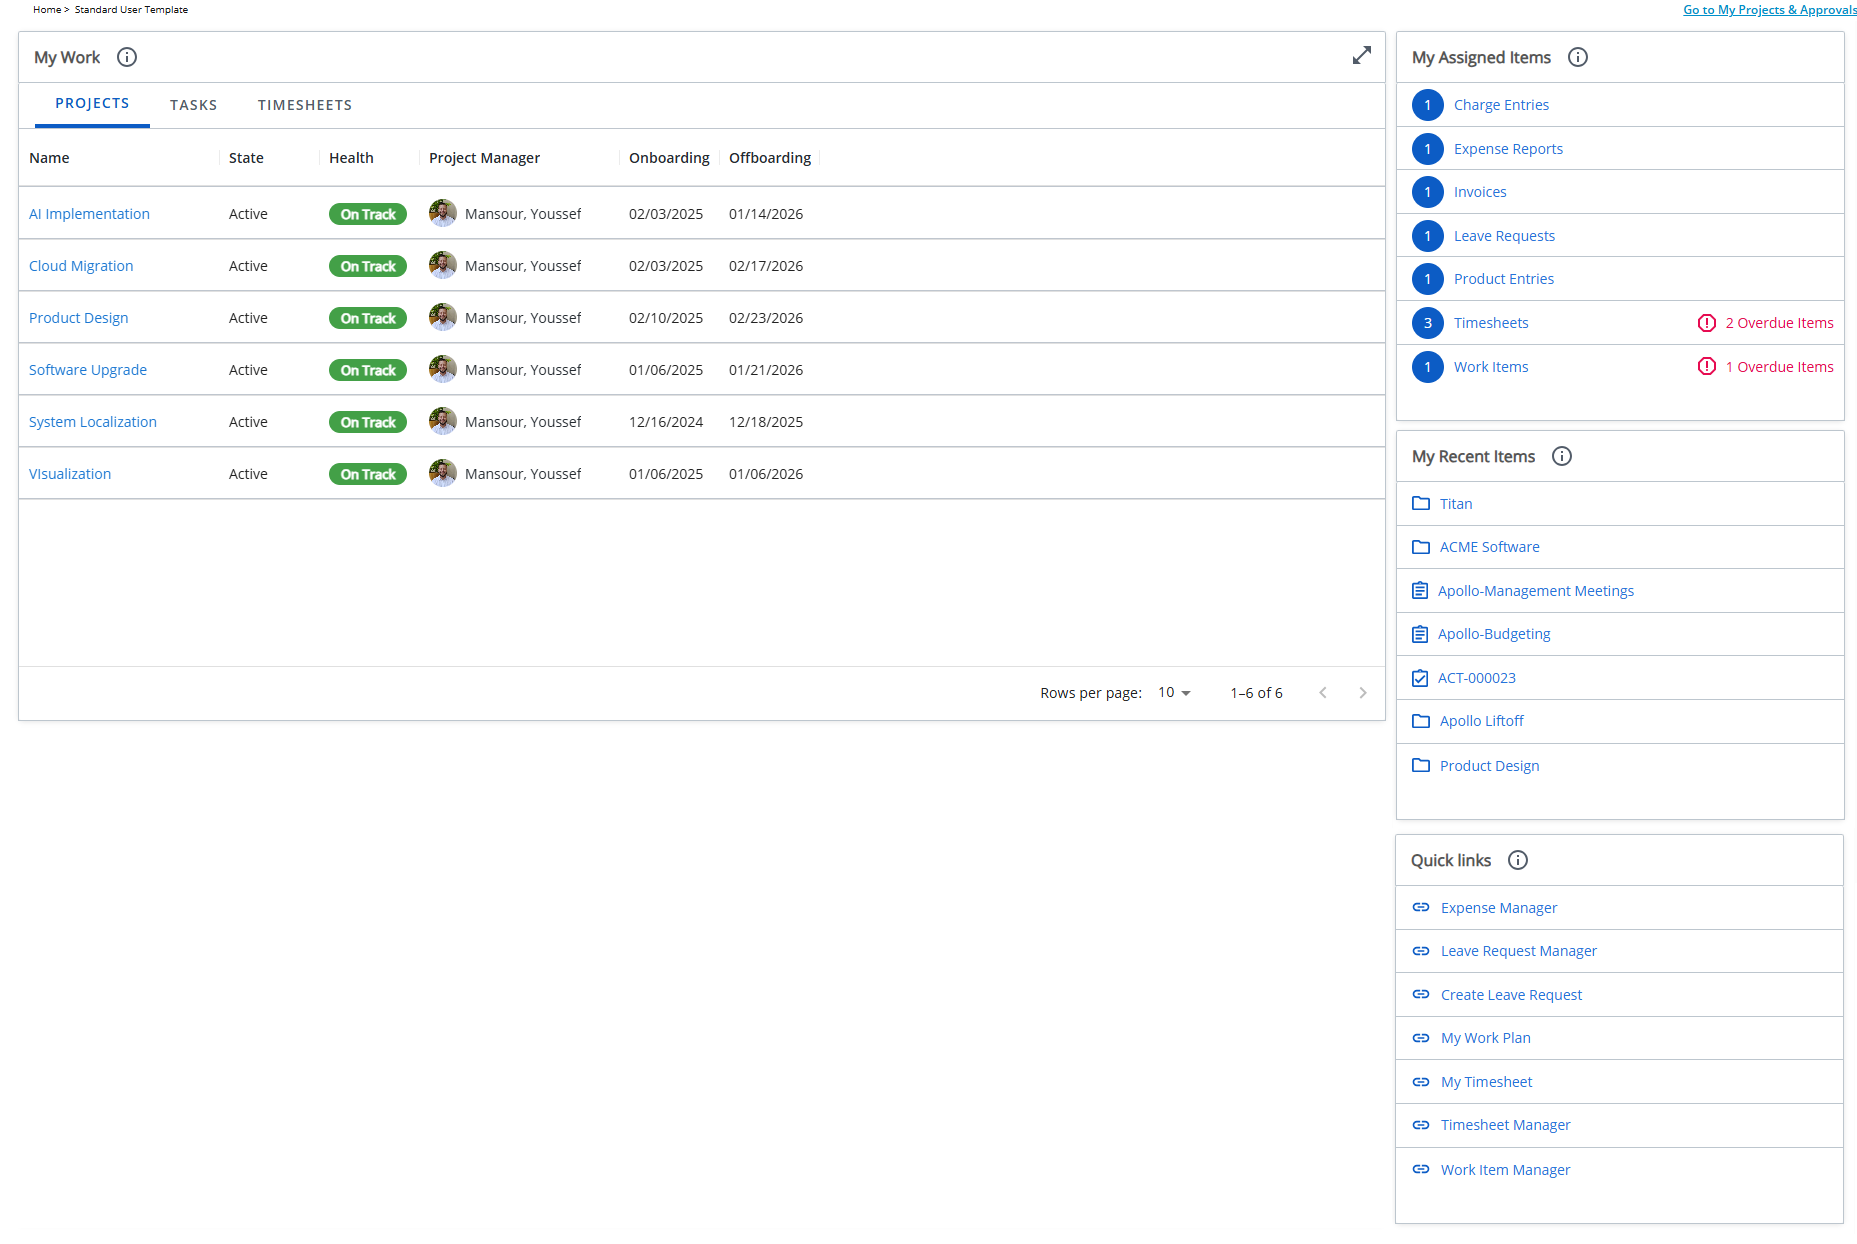Click the overdue alert icon beside Work Items
This screenshot has width=1857, height=1244.
(x=1706, y=366)
